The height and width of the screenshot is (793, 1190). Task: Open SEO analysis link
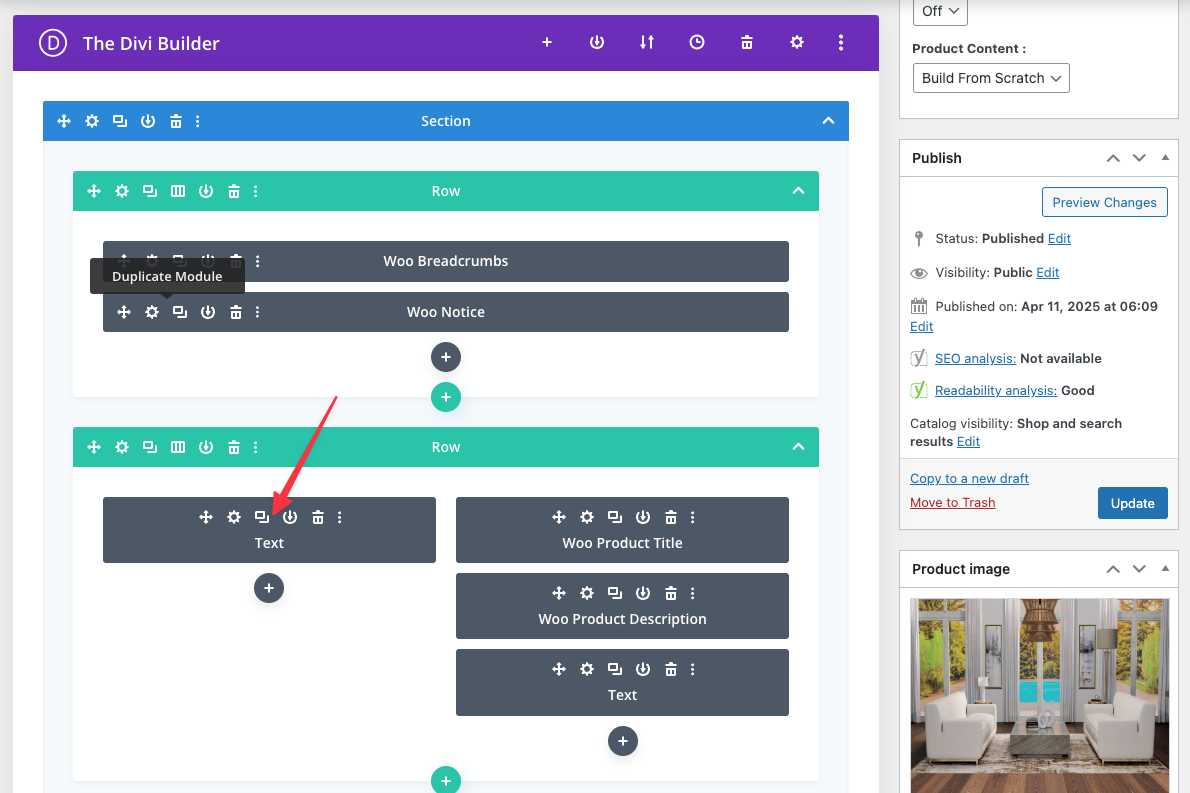pos(974,358)
